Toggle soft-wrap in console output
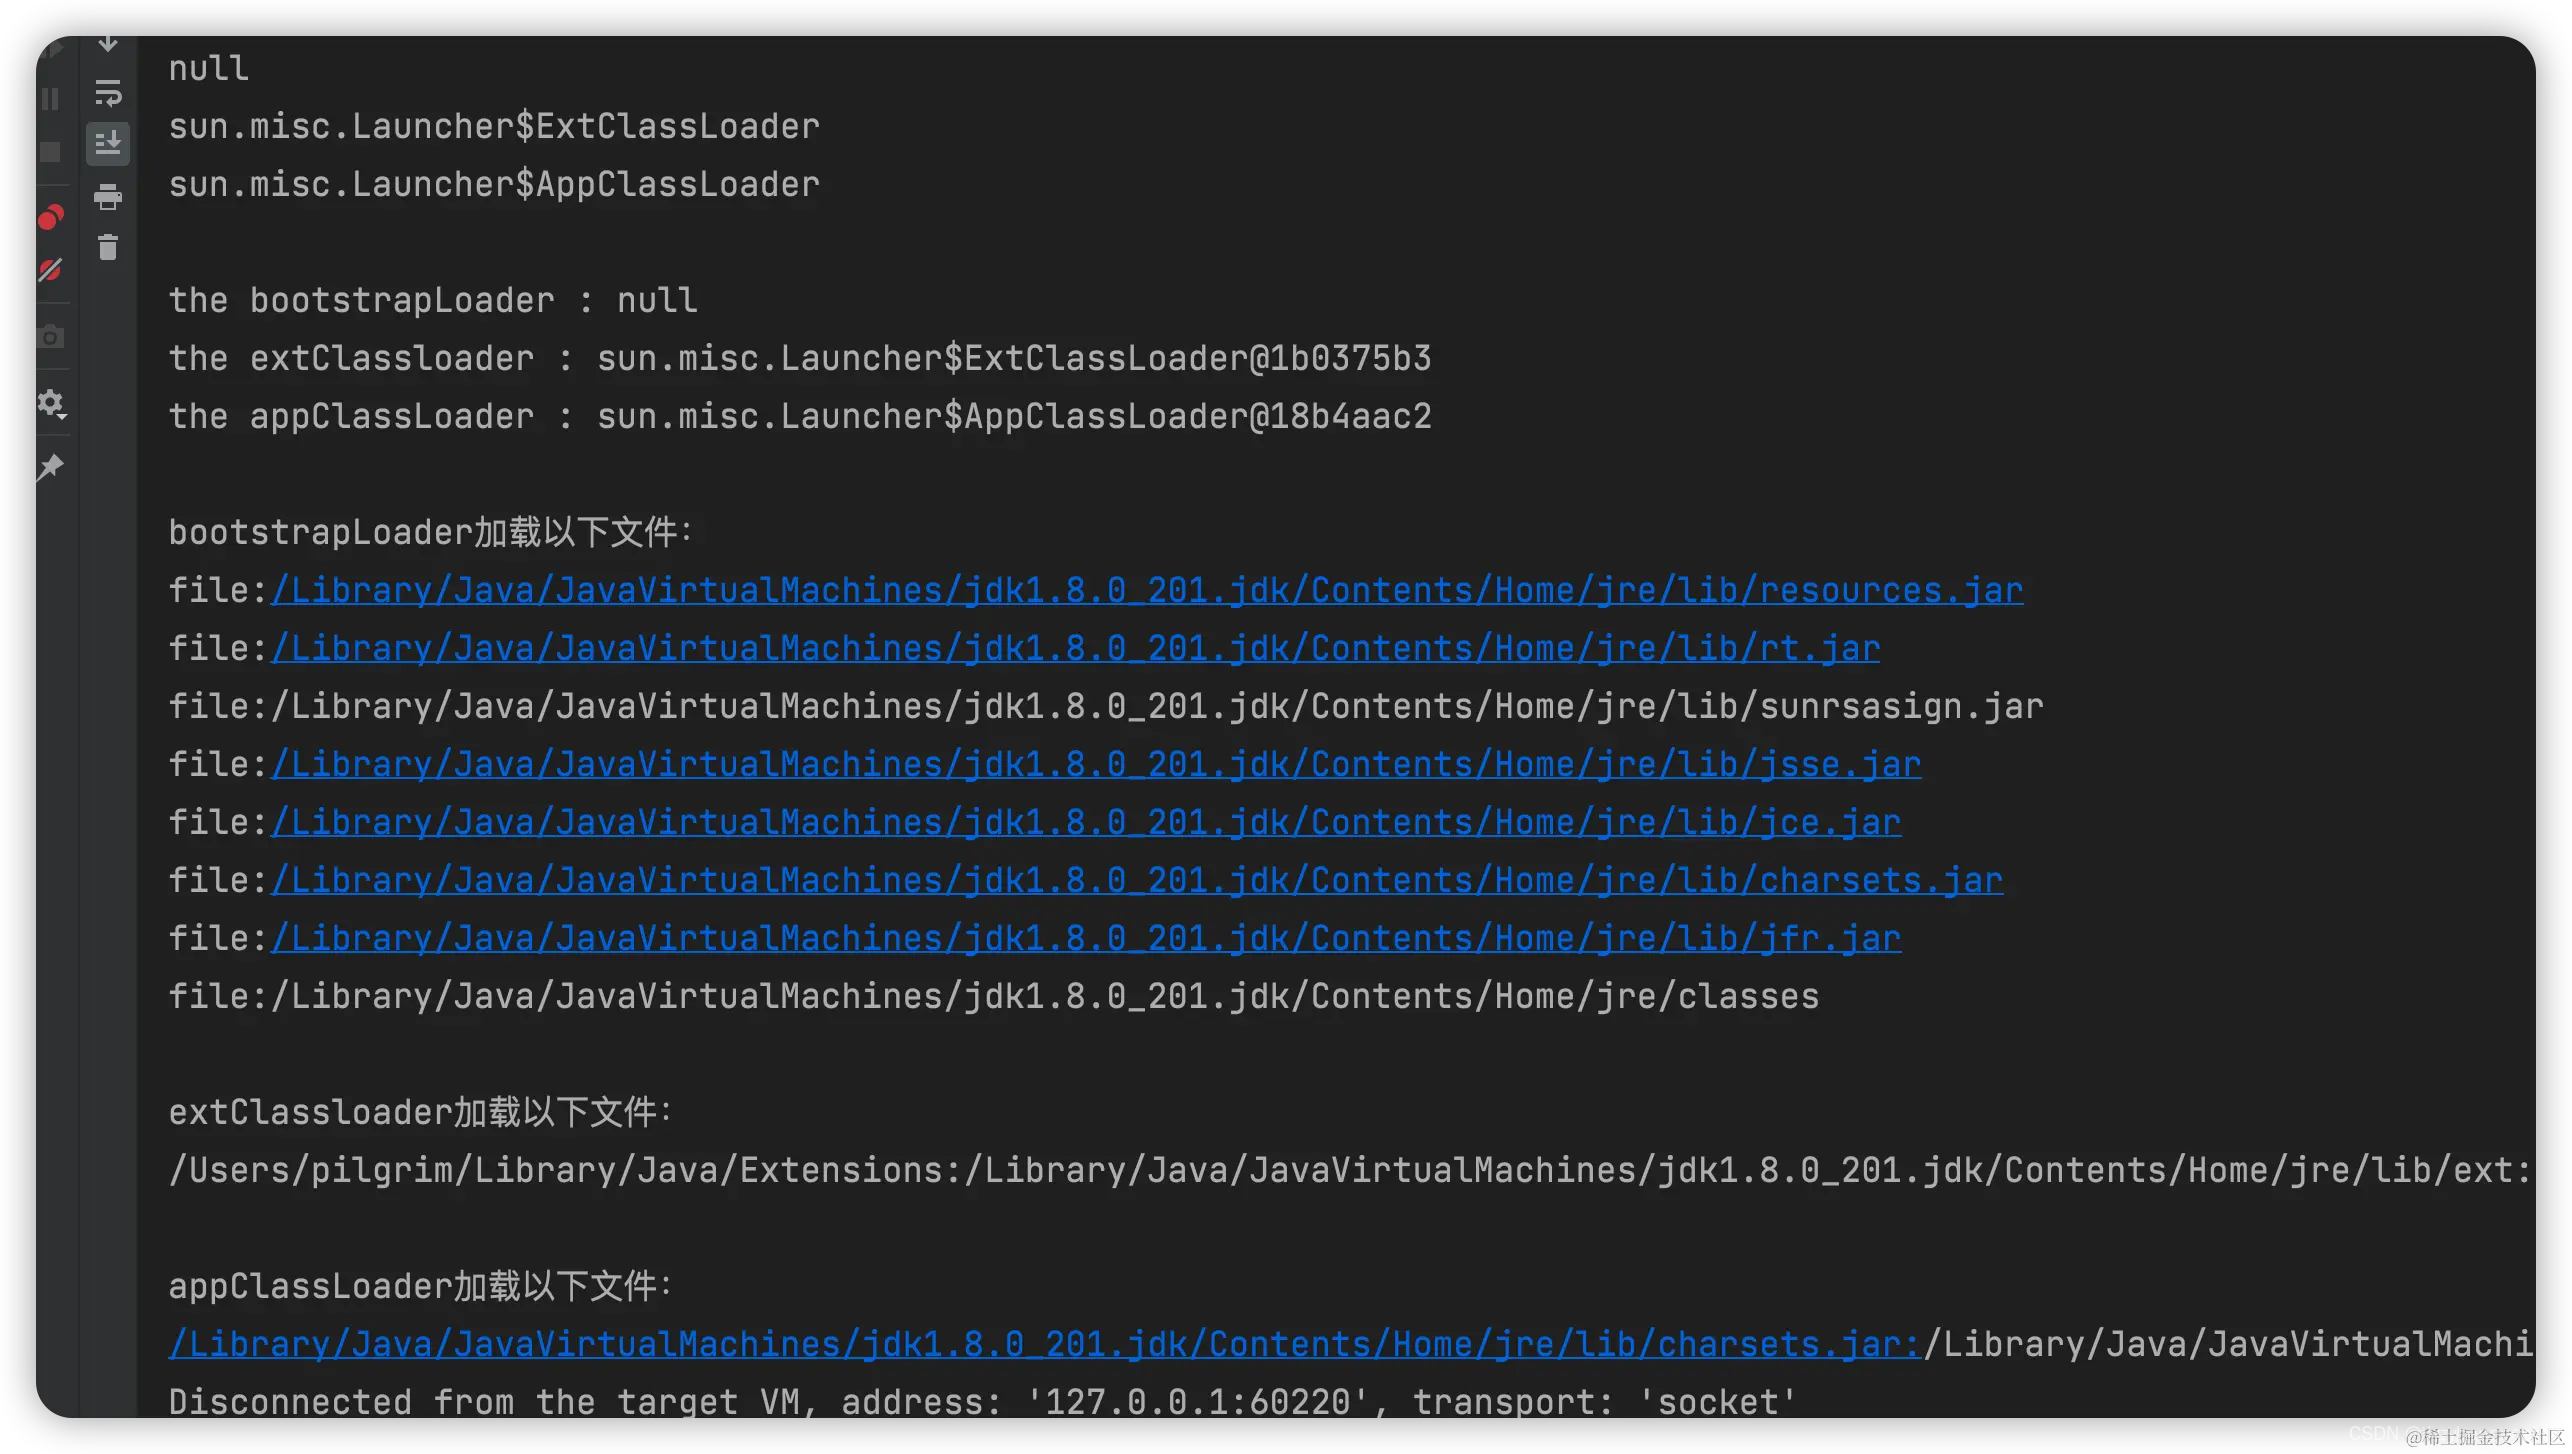 pyautogui.click(x=108, y=93)
